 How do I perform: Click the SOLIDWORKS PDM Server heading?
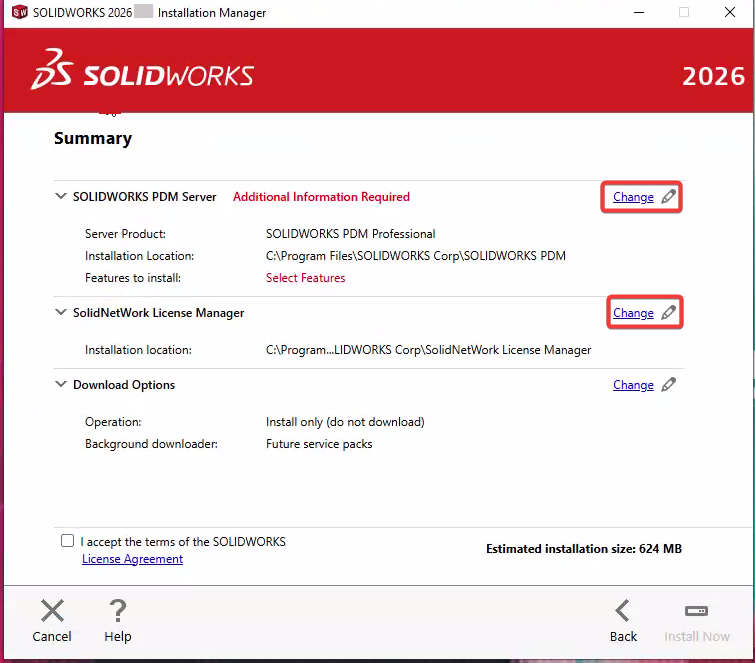coord(144,197)
